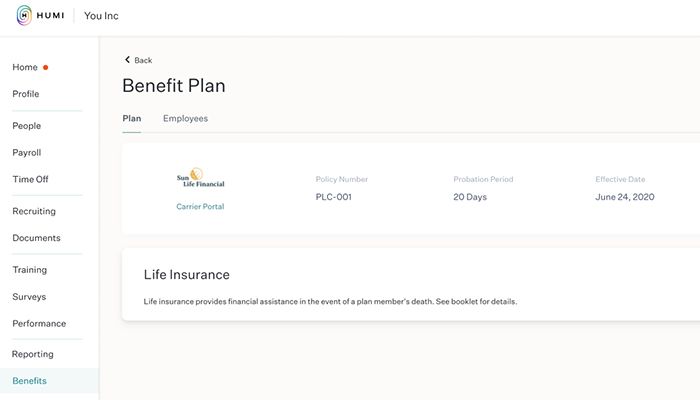Screen dimensions: 700x400
Task: Go to Home in sidebar
Action: (x=25, y=67)
